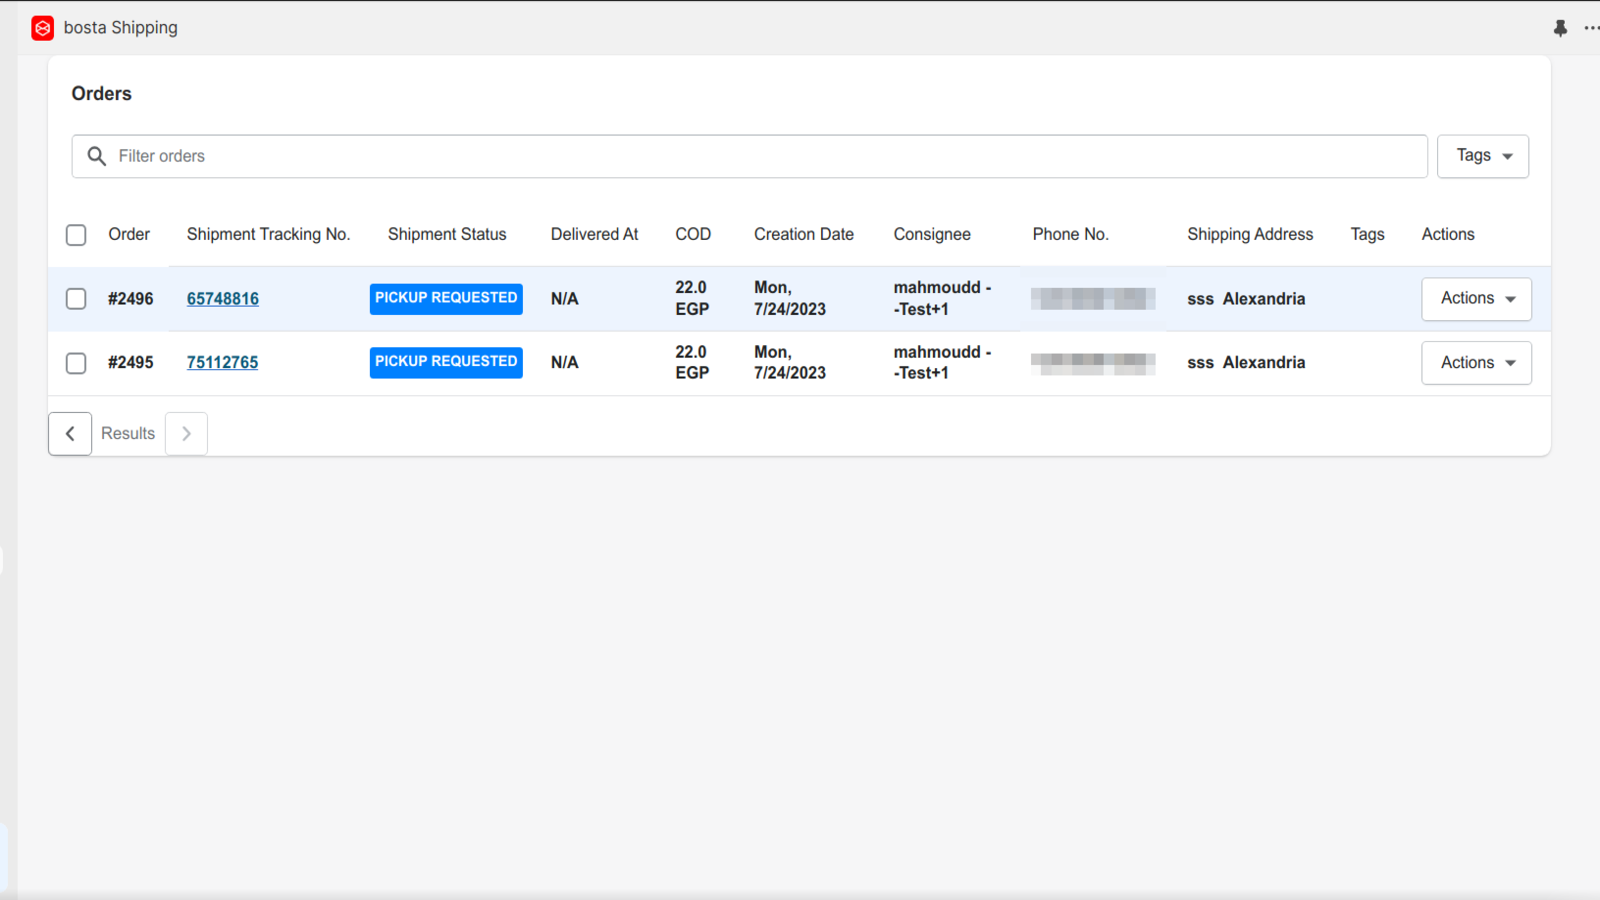The image size is (1600, 900).
Task: Click the Creation Date column header
Action: click(x=803, y=234)
